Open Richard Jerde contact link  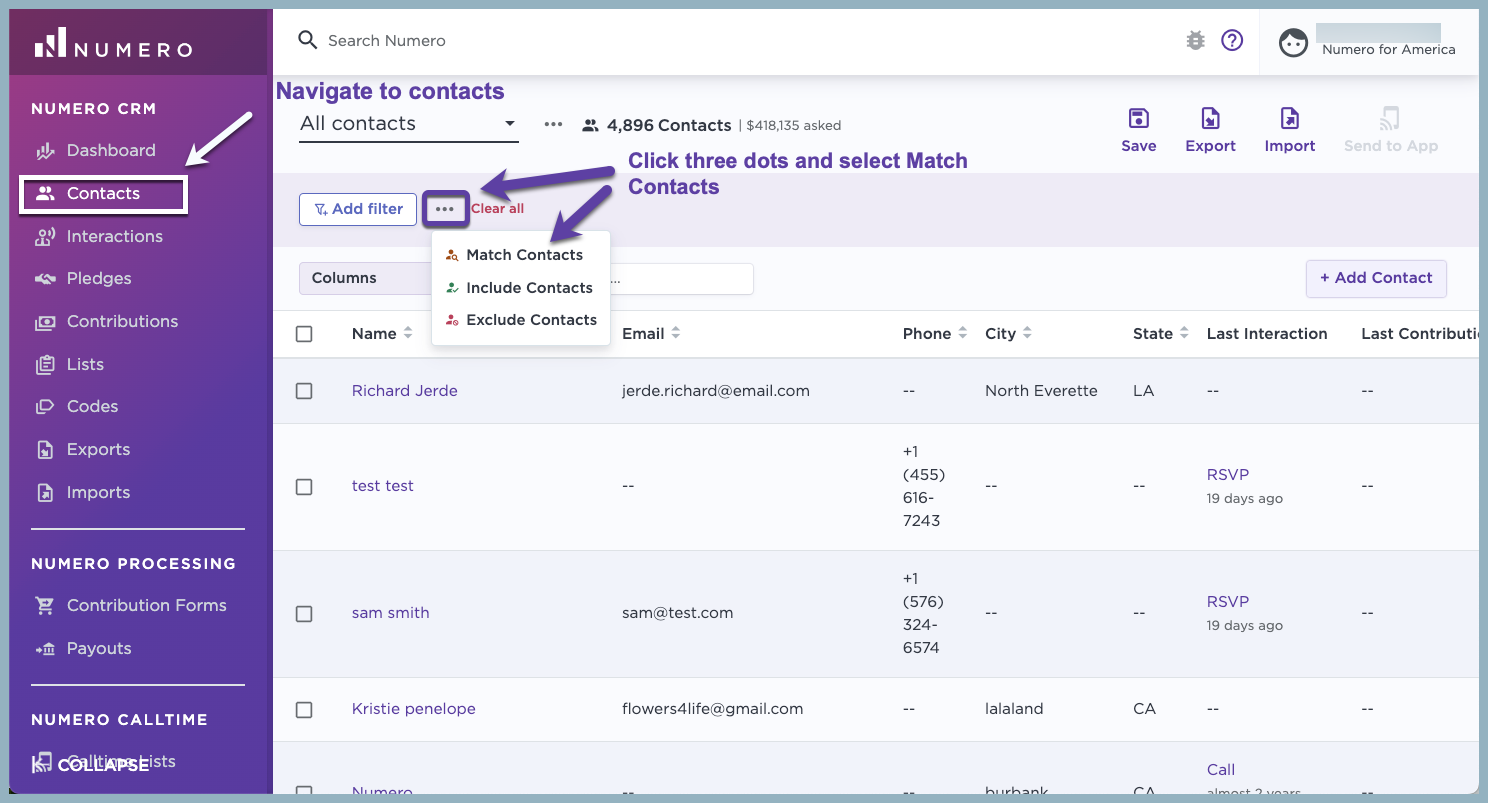pyautogui.click(x=405, y=391)
